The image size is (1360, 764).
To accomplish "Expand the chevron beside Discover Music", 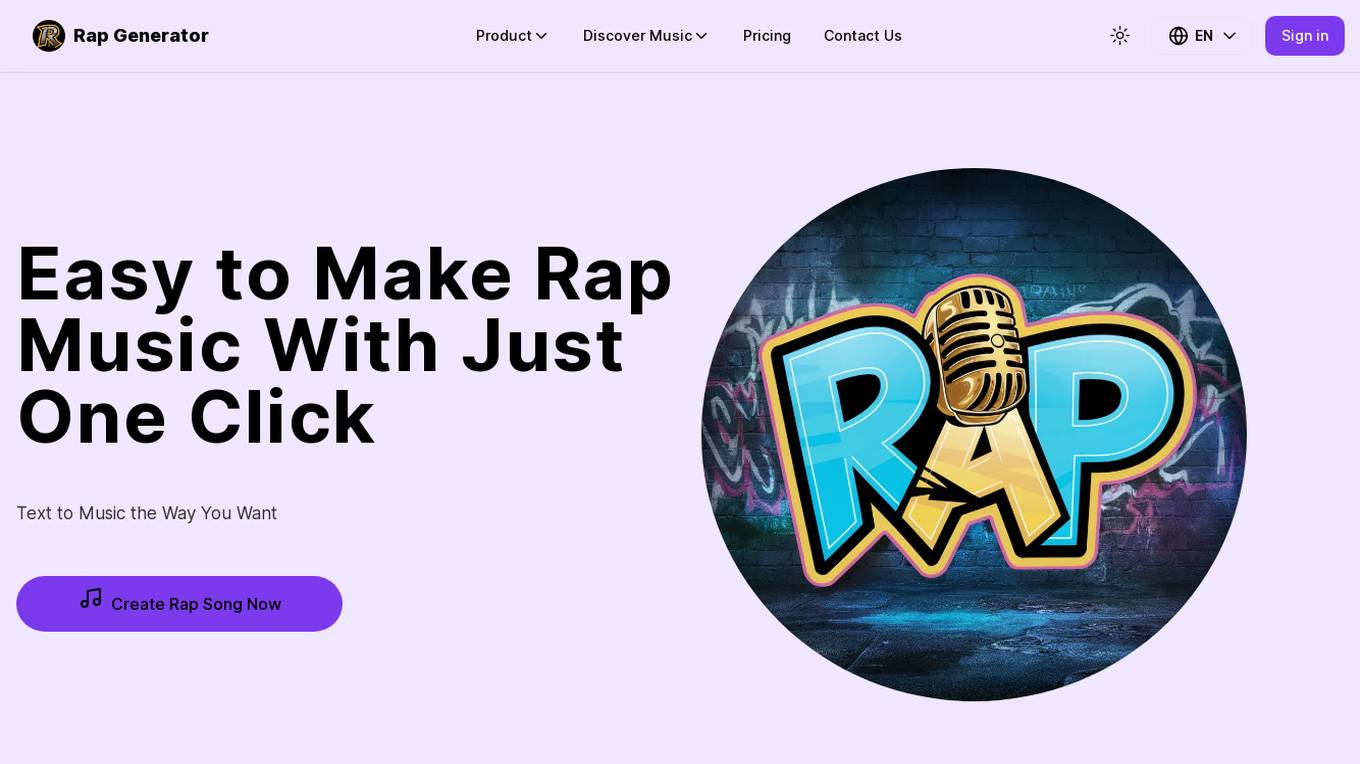I will 702,36.
